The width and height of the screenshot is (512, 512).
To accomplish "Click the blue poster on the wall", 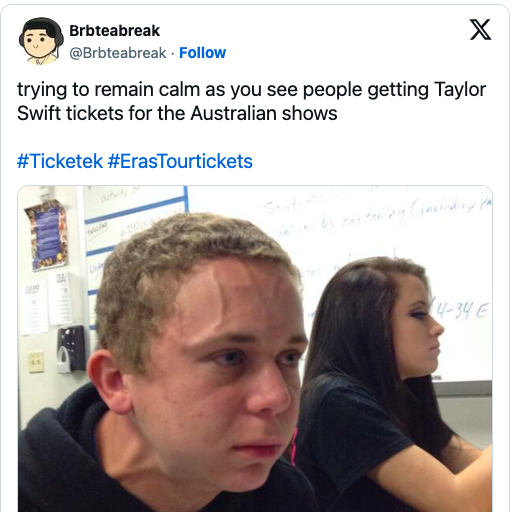I will click(x=46, y=235).
